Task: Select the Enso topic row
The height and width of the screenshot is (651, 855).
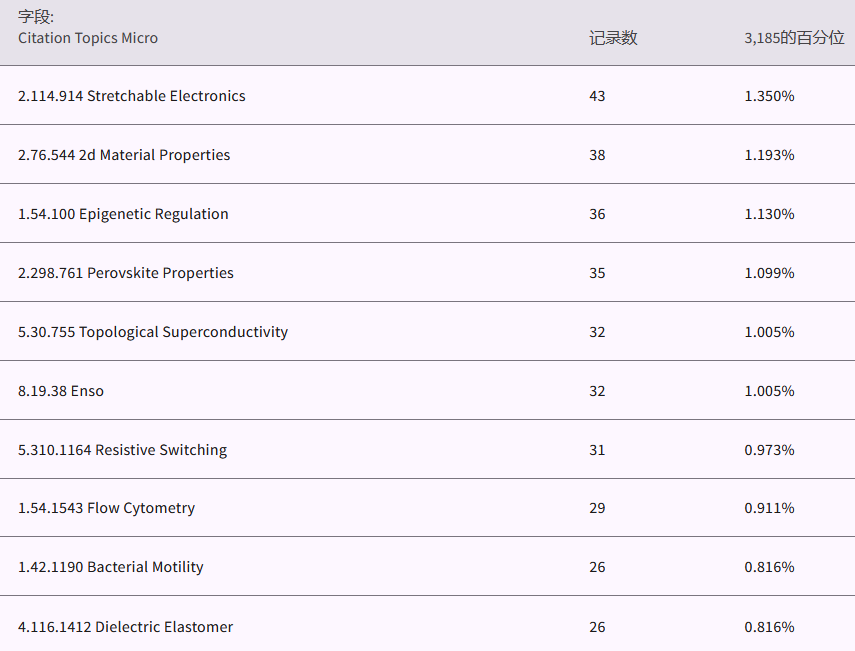Action: click(61, 391)
